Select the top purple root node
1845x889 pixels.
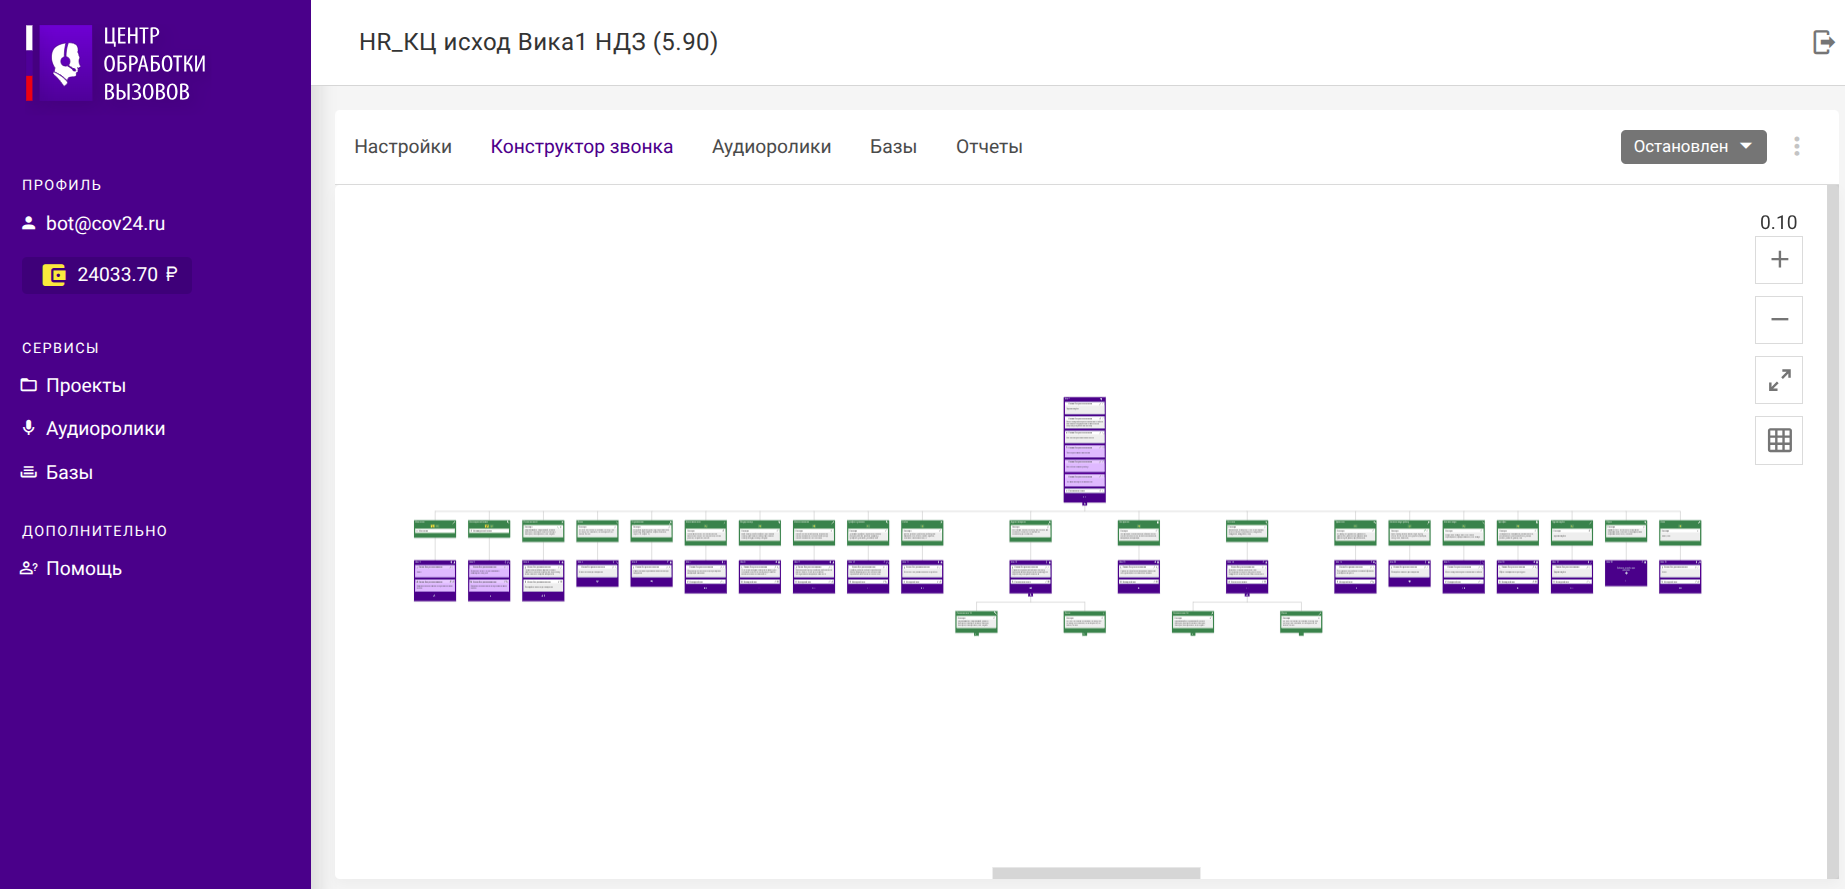(x=1085, y=449)
